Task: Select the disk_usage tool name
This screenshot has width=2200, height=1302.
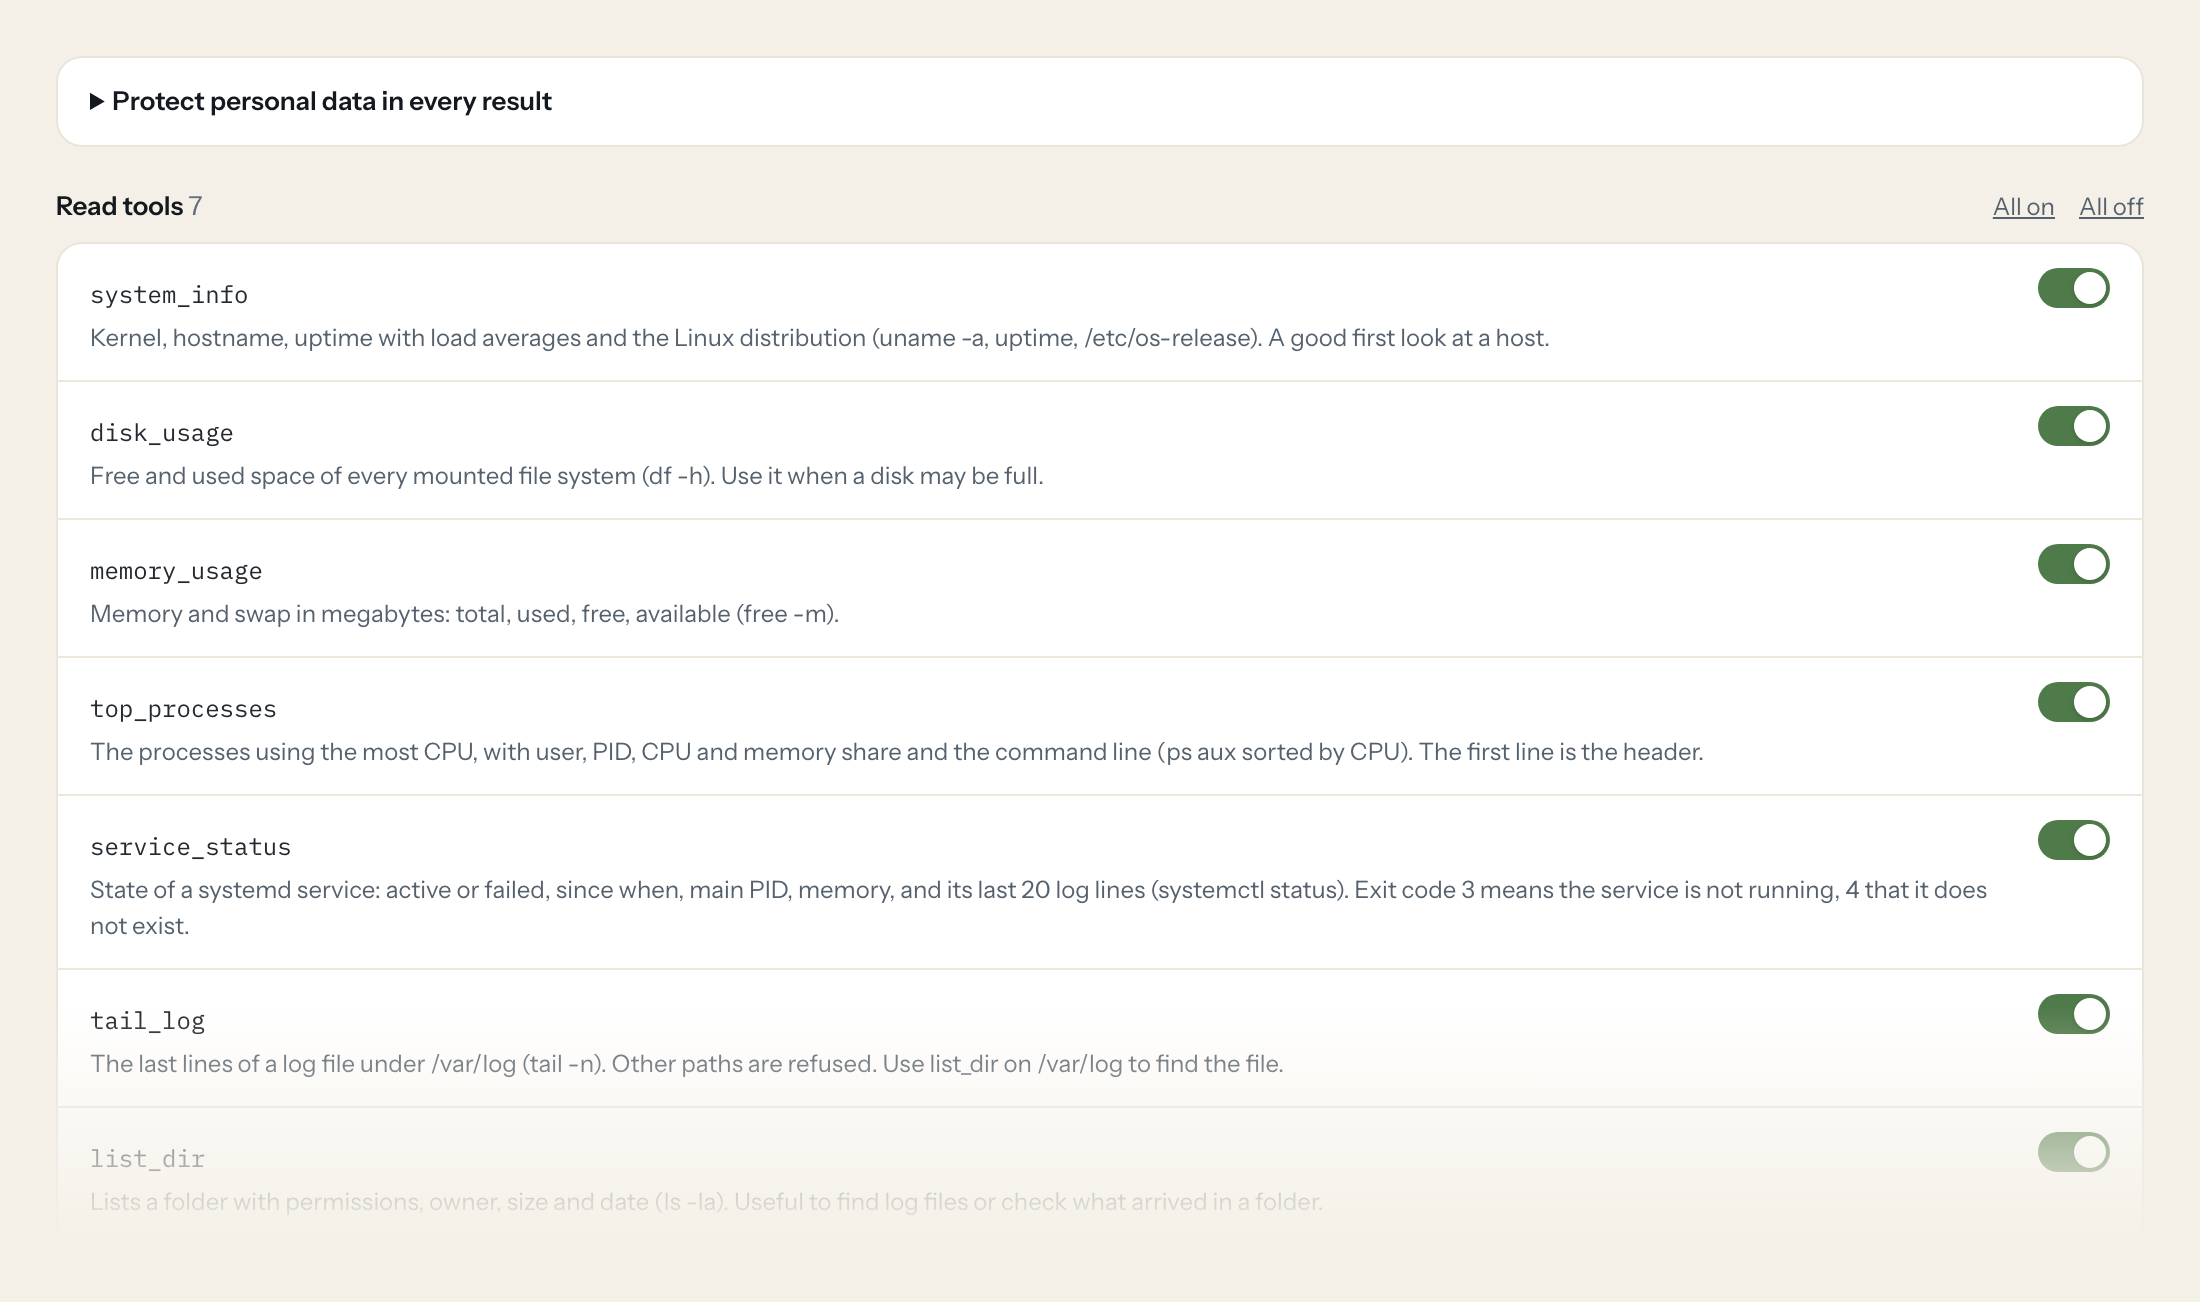Action: pos(162,433)
